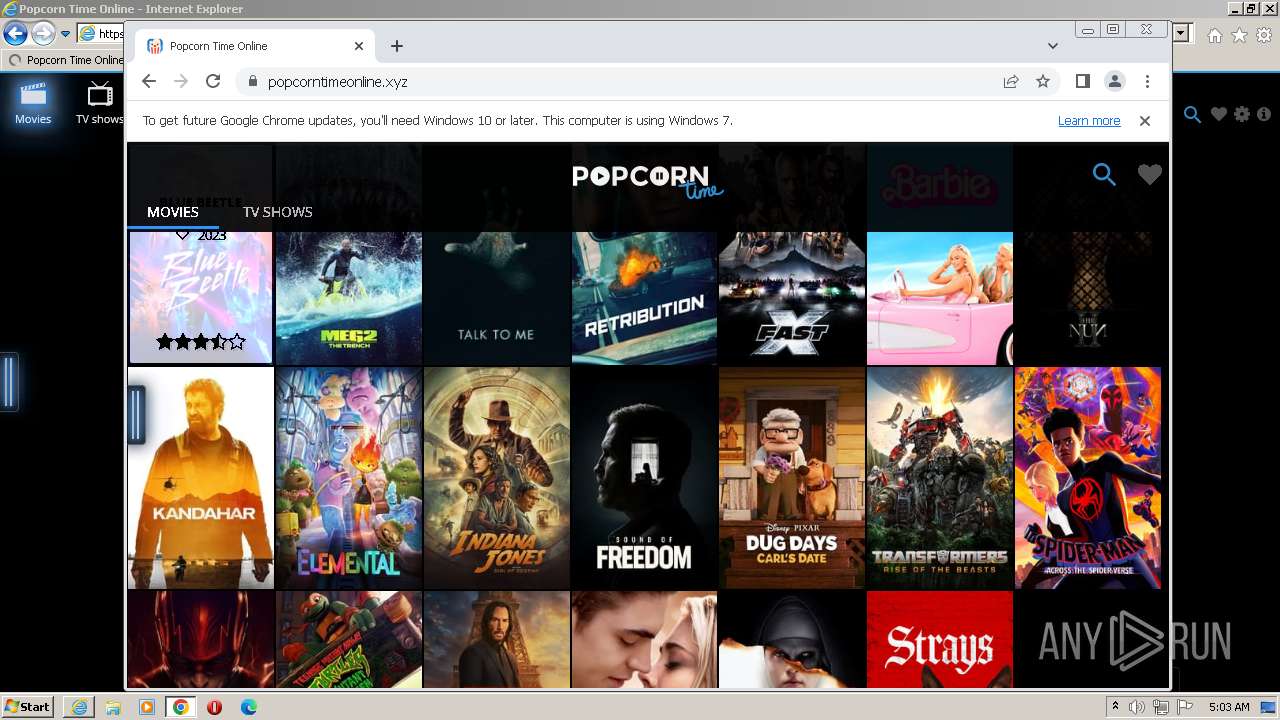Select Movies icon in Internet Explorer page
The image size is (1280, 720).
(x=33, y=103)
